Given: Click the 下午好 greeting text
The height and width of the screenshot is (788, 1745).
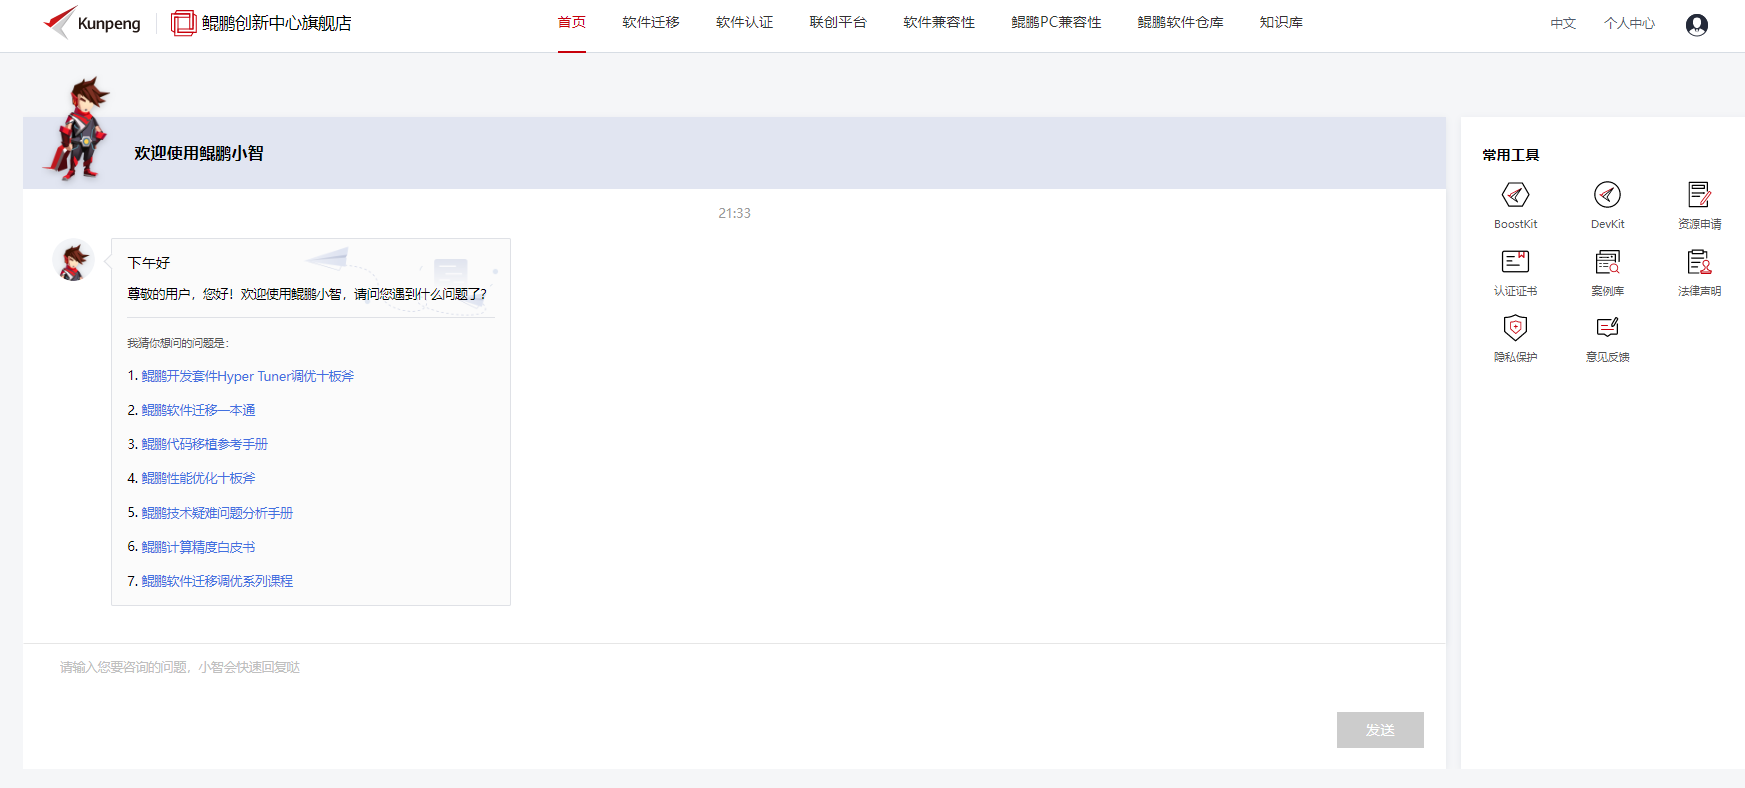Looking at the screenshot, I should 149,263.
